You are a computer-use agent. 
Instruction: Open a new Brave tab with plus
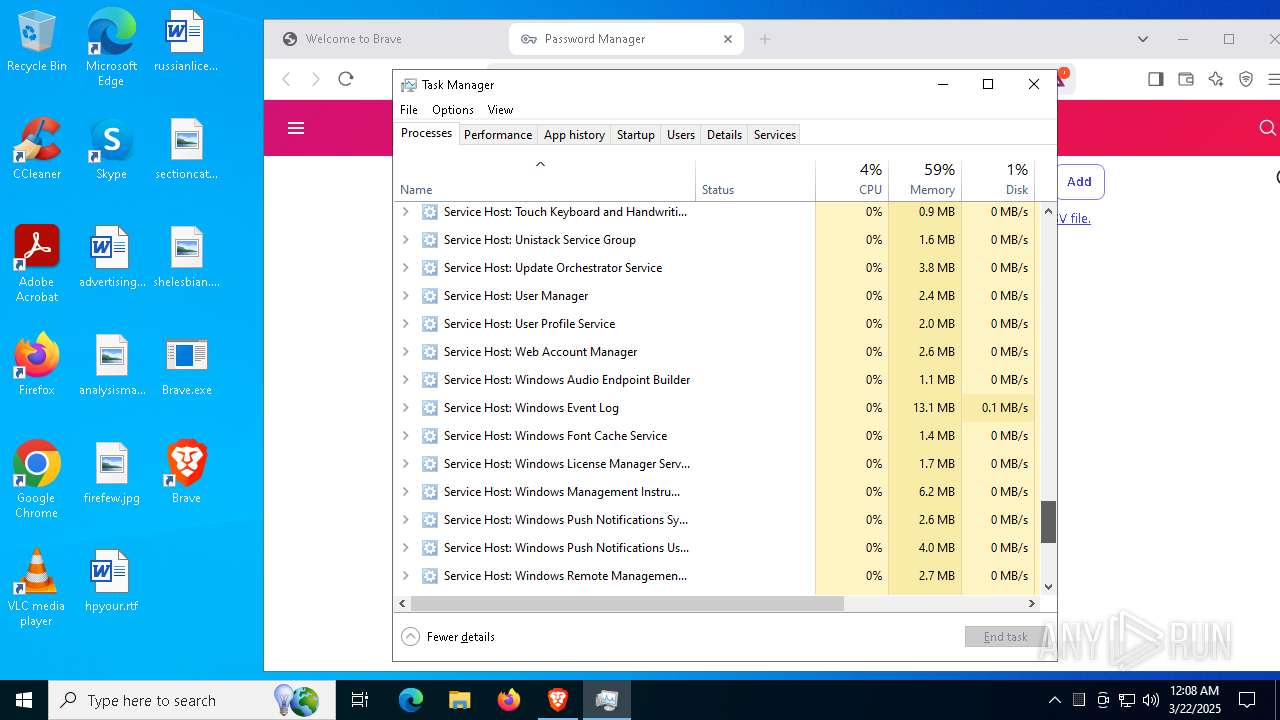(x=765, y=39)
